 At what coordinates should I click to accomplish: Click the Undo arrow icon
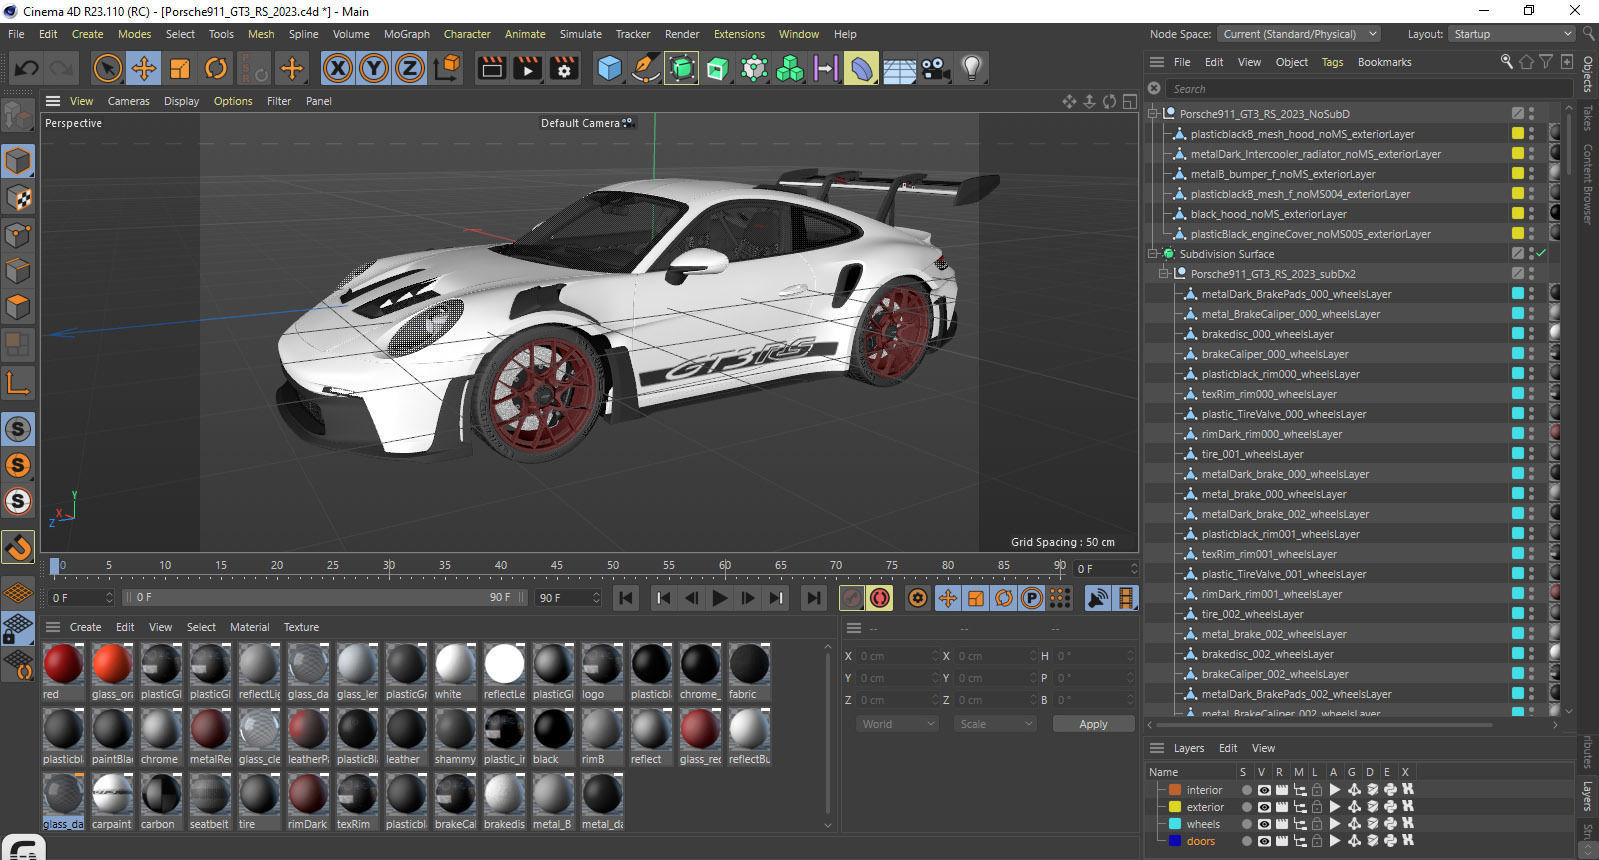pyautogui.click(x=27, y=68)
